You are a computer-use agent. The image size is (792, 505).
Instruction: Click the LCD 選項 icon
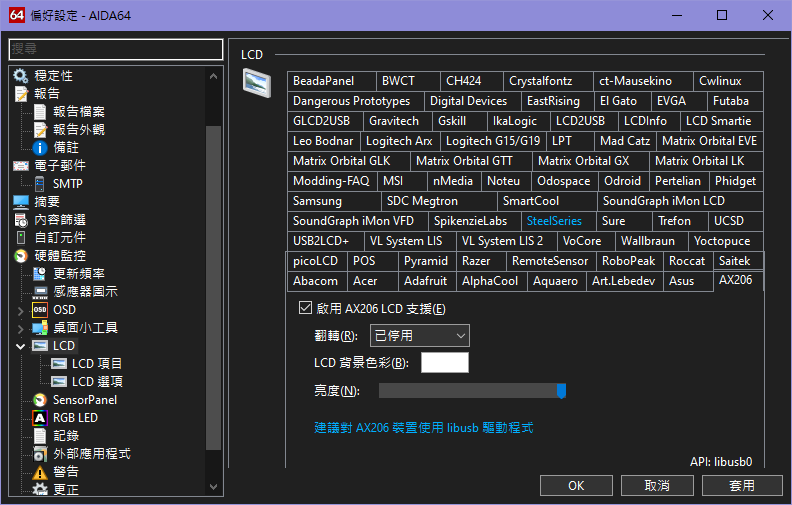pos(59,382)
